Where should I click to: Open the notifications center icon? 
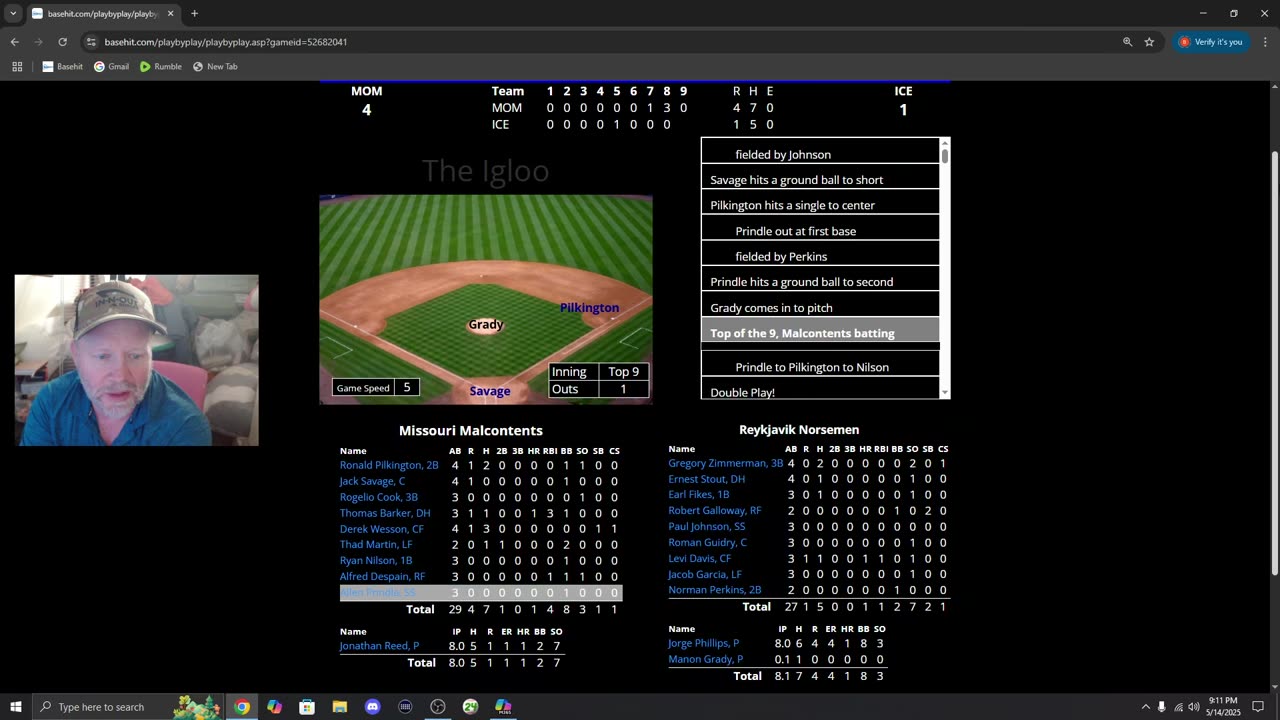click(x=1258, y=707)
